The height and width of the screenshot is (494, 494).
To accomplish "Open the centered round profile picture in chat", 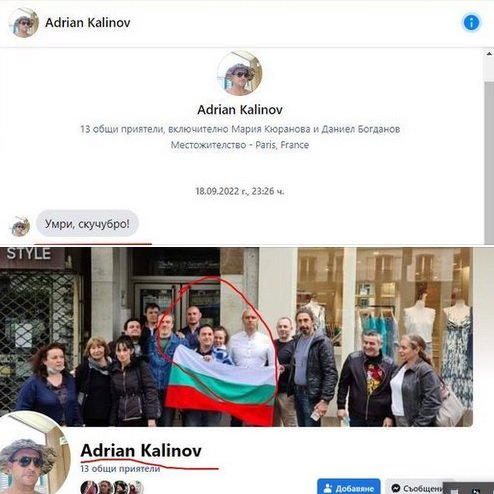I will click(240, 73).
